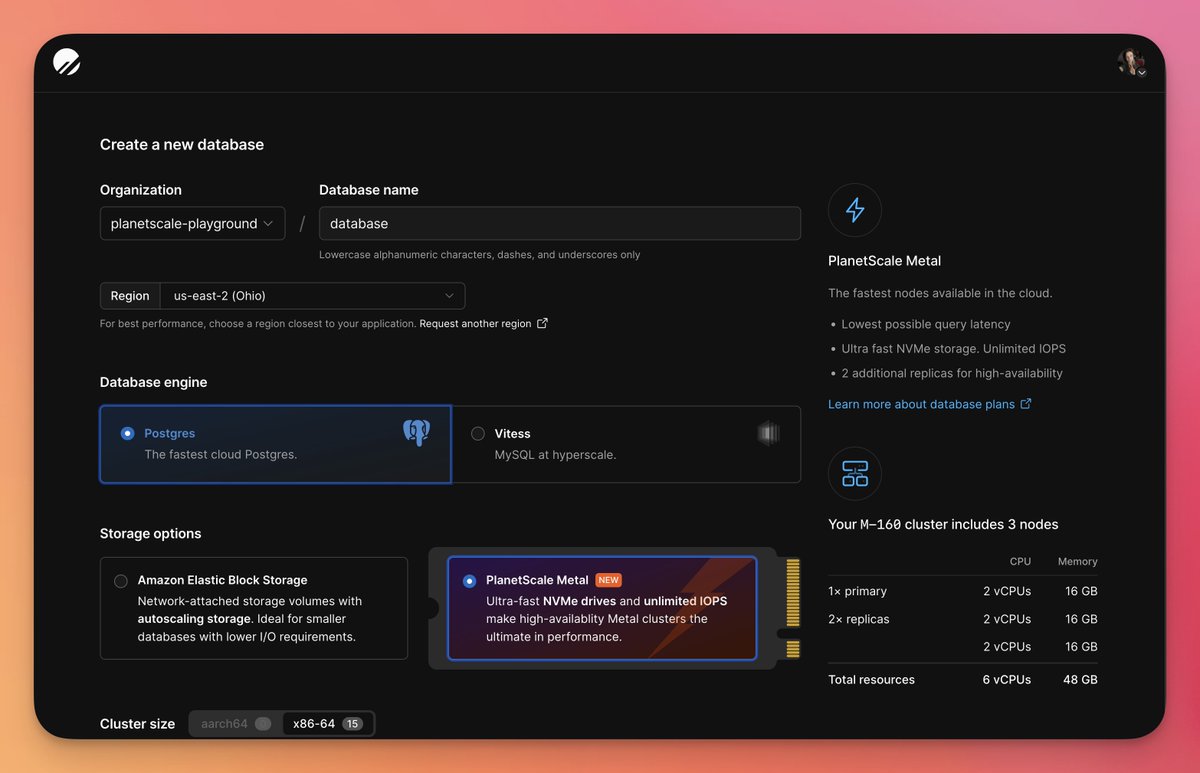The height and width of the screenshot is (773, 1200).
Task: Click the Region label button
Action: point(130,296)
